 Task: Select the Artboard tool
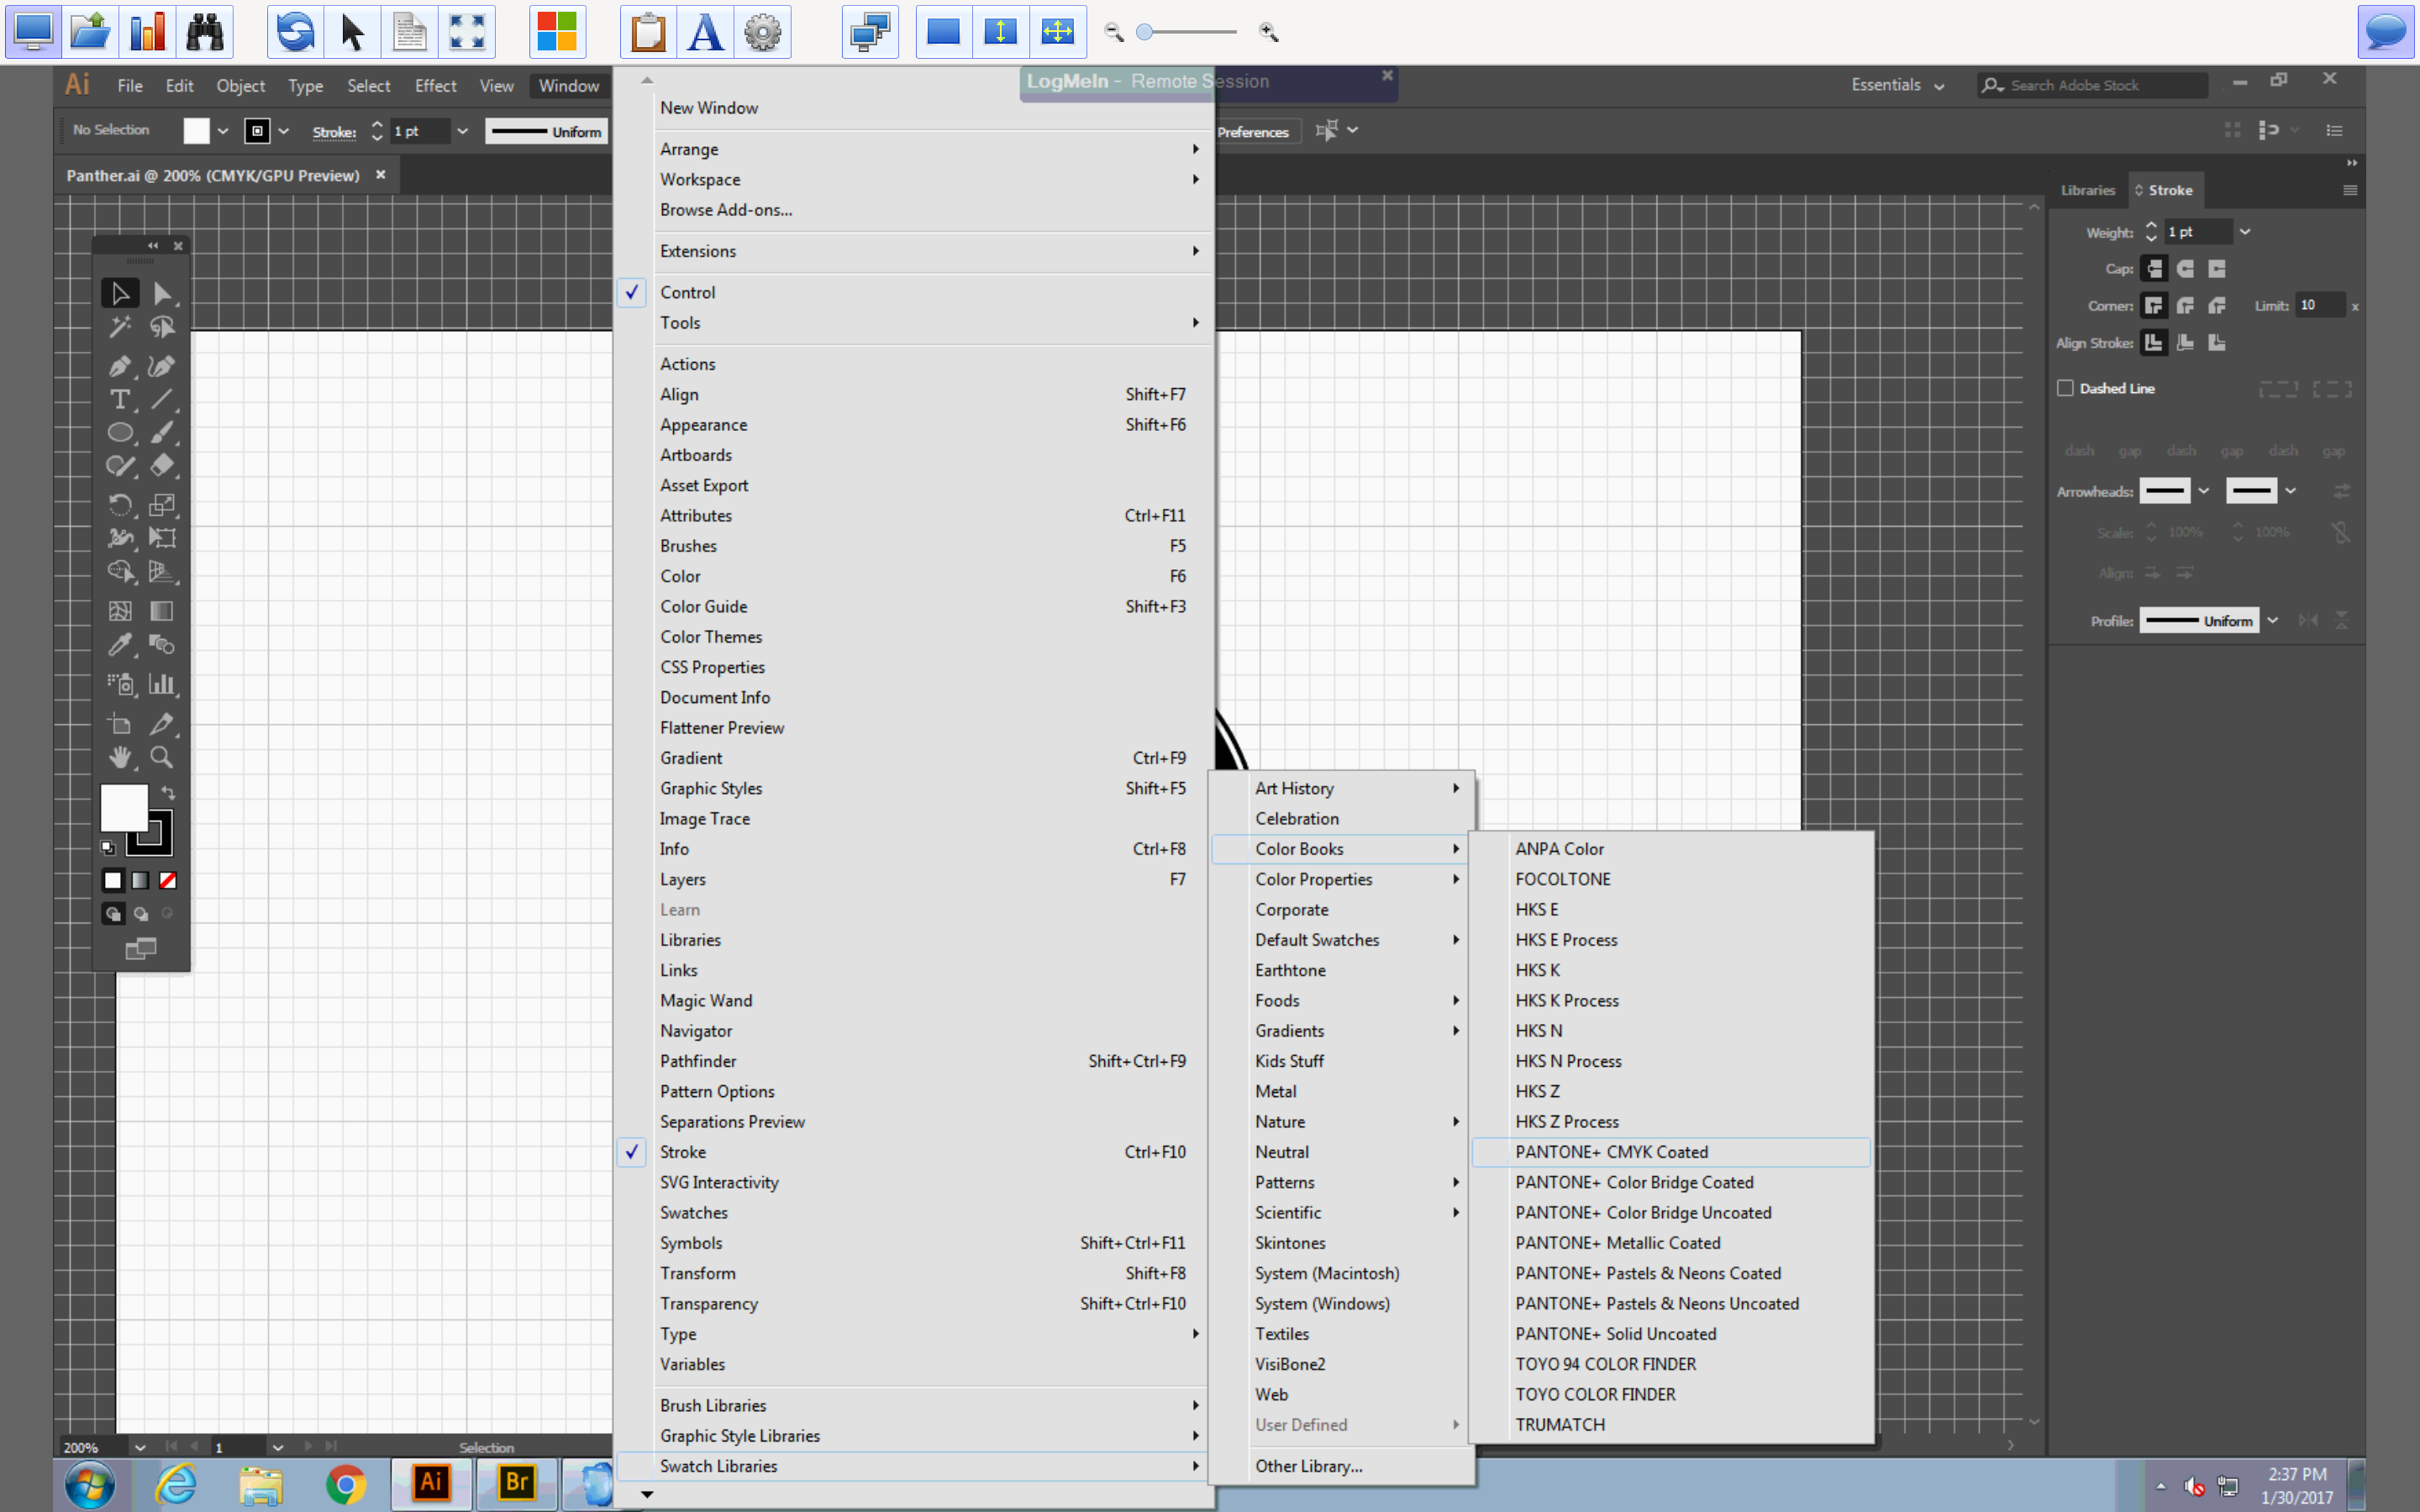(x=120, y=723)
